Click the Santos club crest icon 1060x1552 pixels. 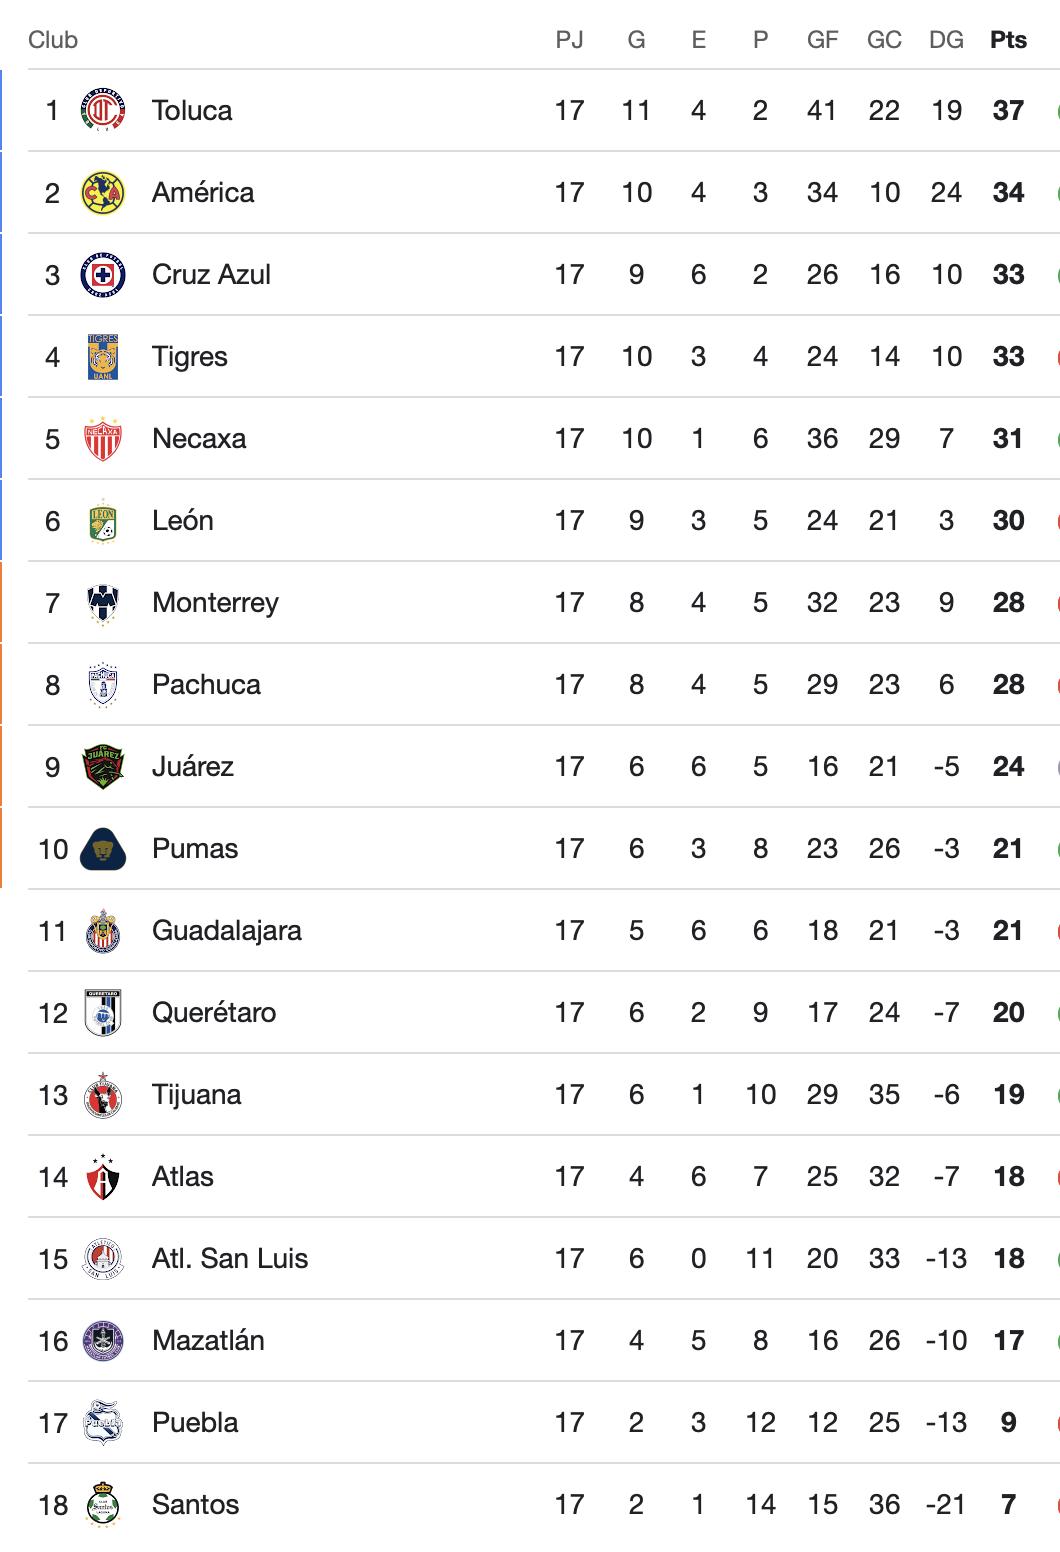tap(103, 1505)
